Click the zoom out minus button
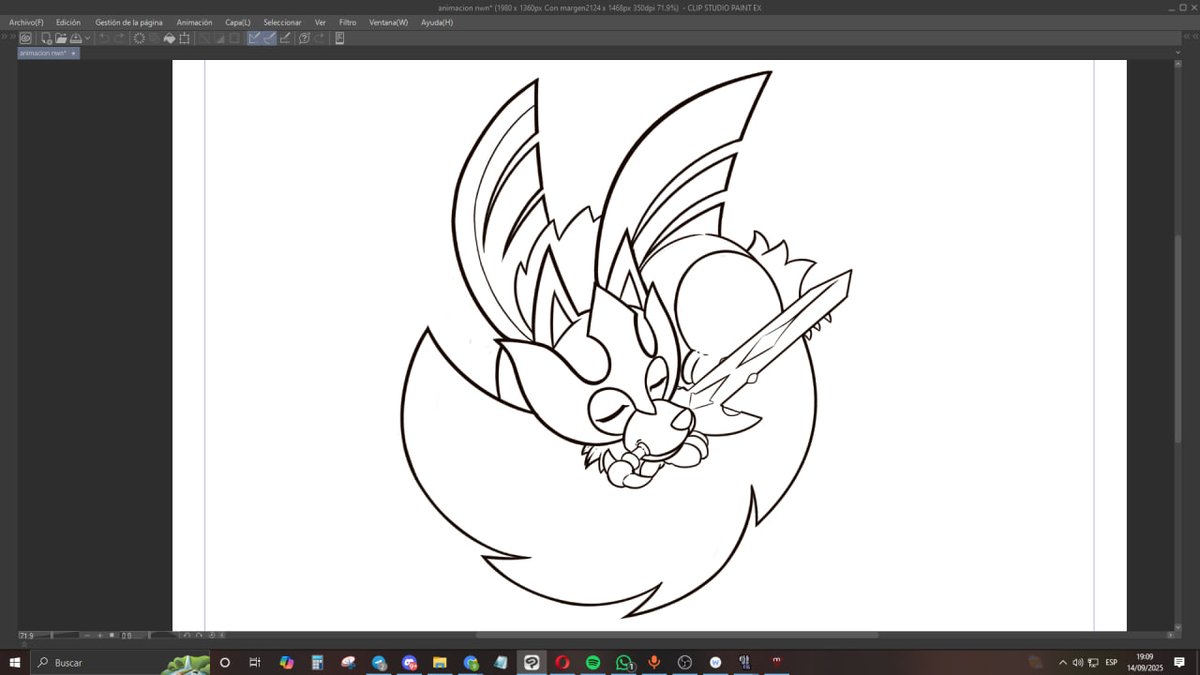Screen dimensions: 1200x675 tap(87, 636)
